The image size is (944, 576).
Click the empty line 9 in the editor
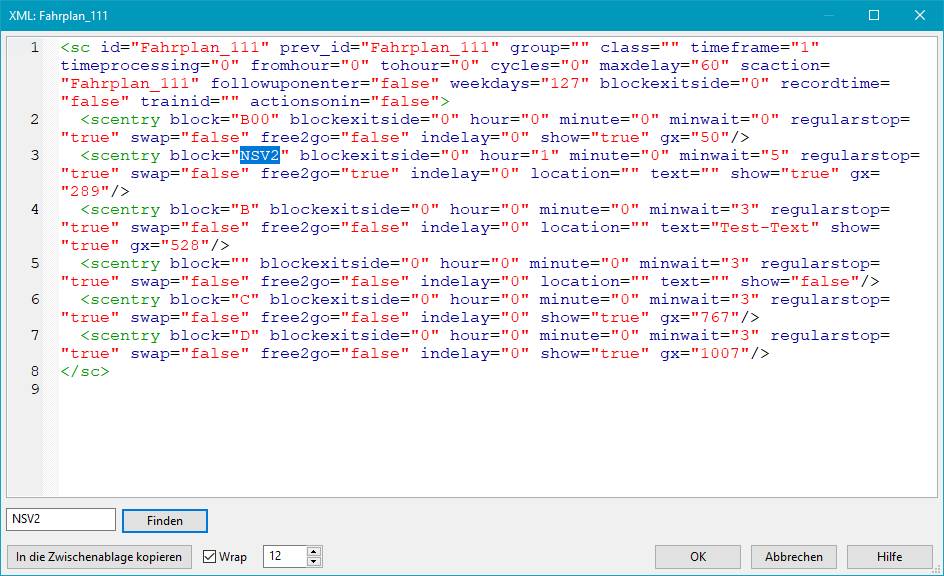(300, 390)
